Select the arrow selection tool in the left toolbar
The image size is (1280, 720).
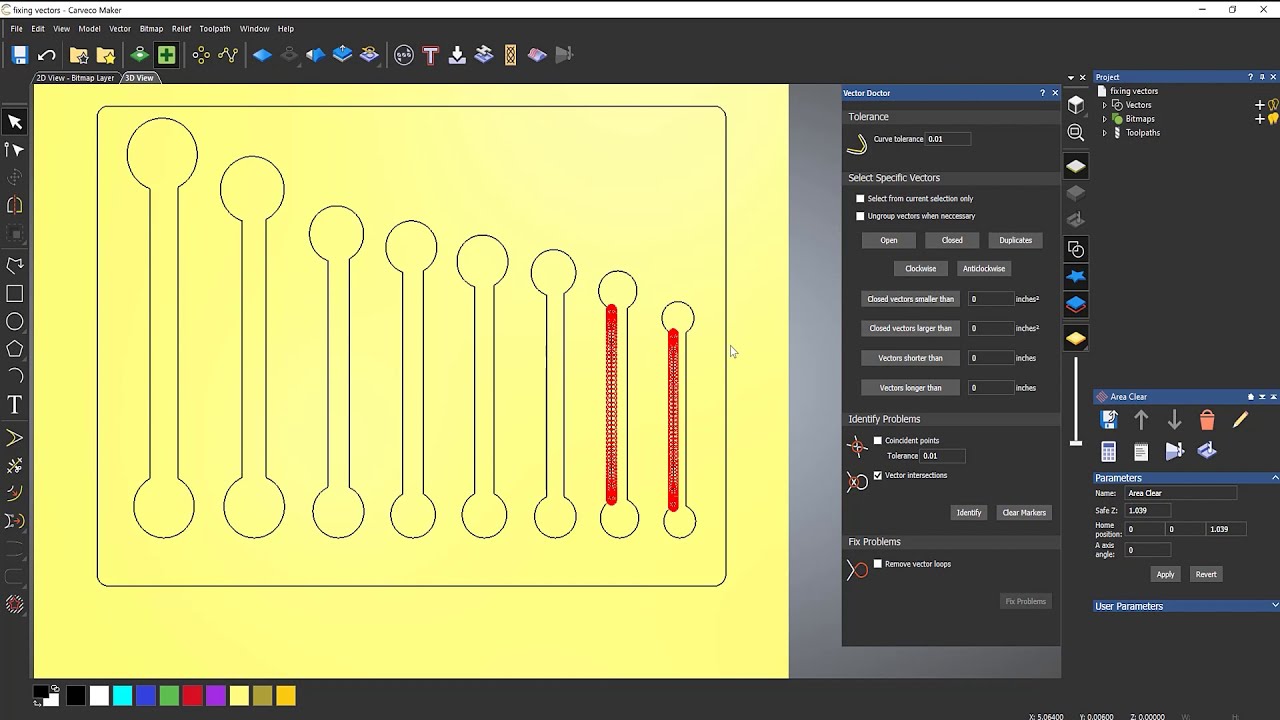15,122
